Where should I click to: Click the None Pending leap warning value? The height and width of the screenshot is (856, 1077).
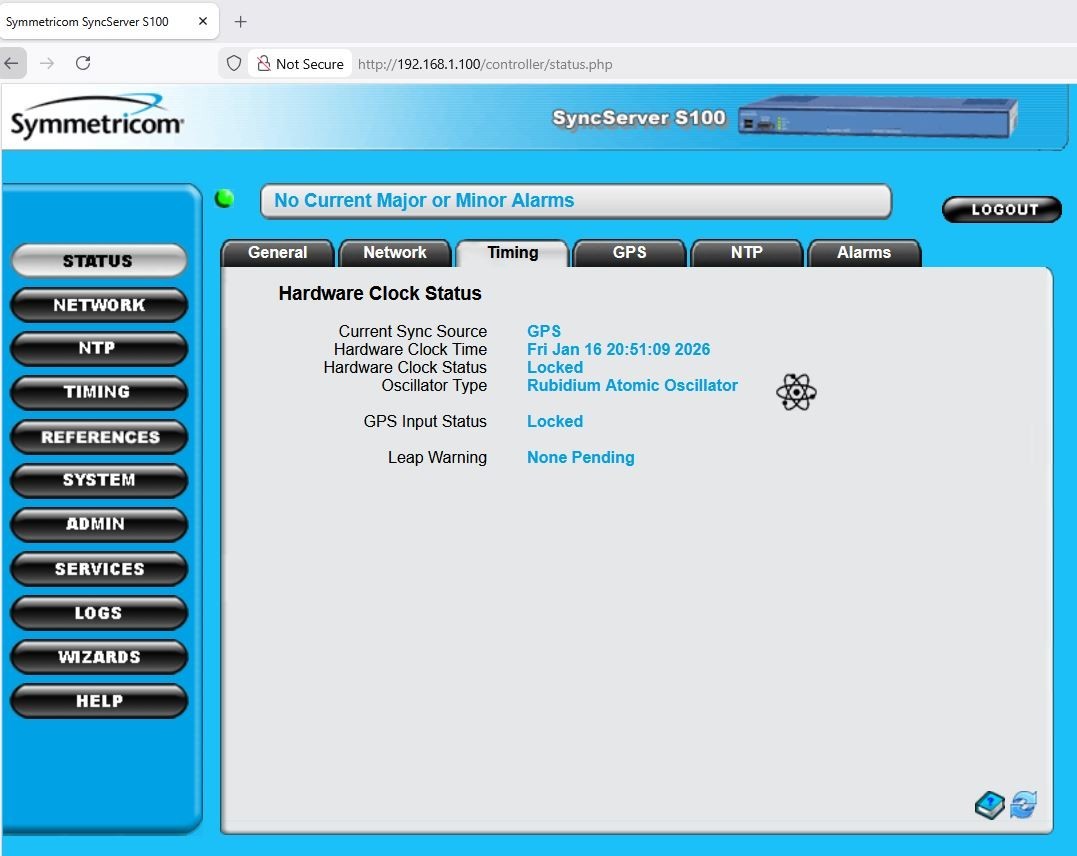(x=580, y=458)
